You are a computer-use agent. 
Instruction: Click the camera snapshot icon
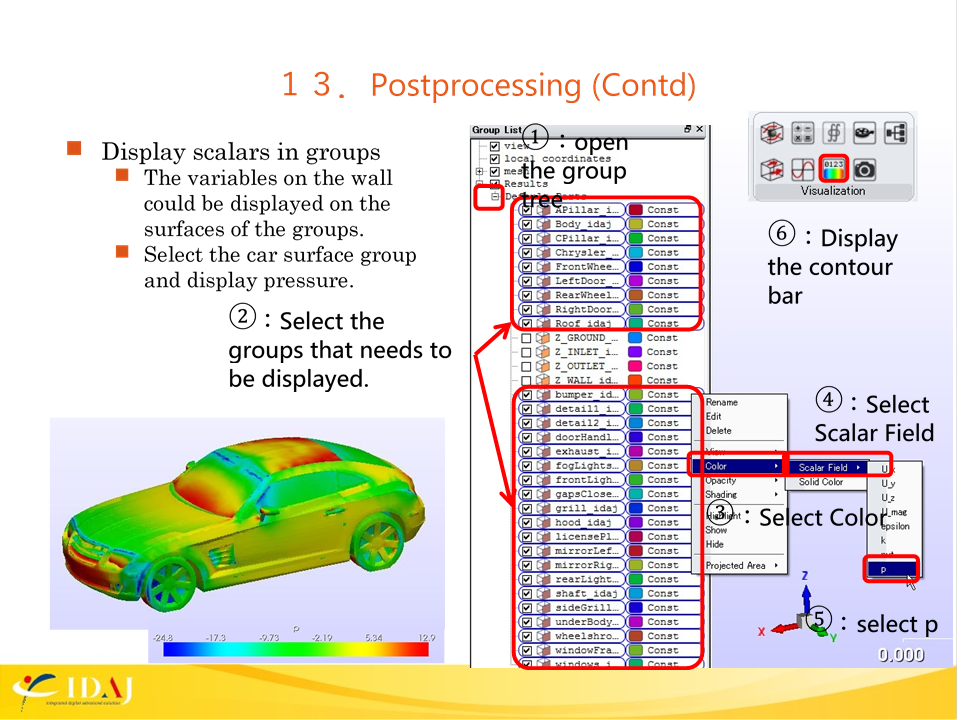pyautogui.click(x=864, y=169)
